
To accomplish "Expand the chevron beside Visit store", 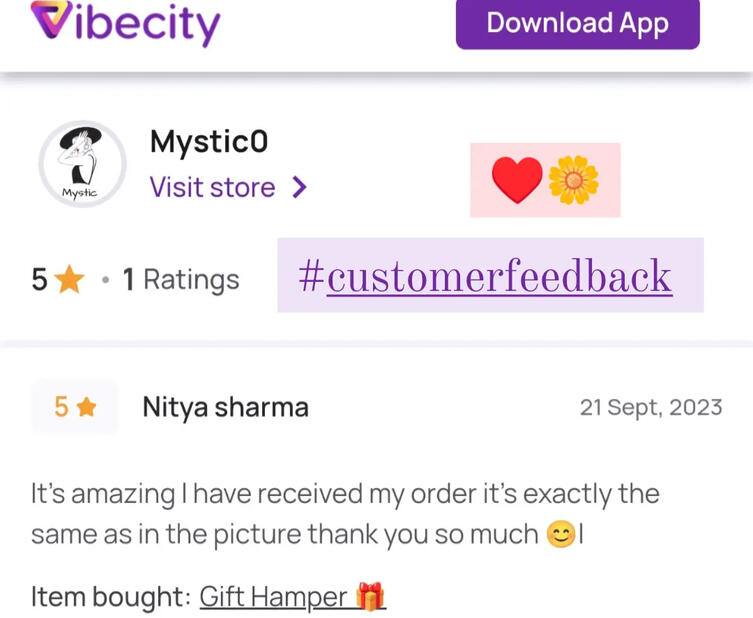I will 299,187.
